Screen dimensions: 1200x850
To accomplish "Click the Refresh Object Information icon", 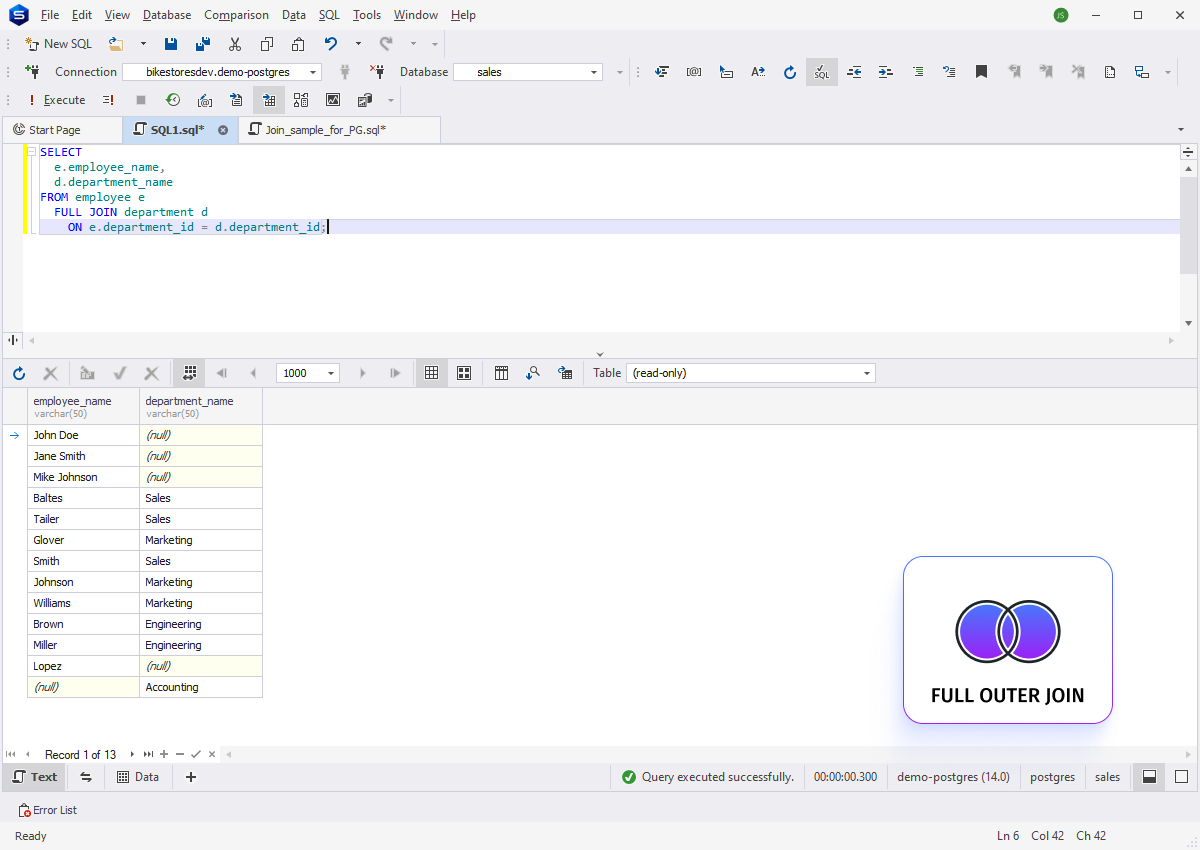I will [x=790, y=72].
